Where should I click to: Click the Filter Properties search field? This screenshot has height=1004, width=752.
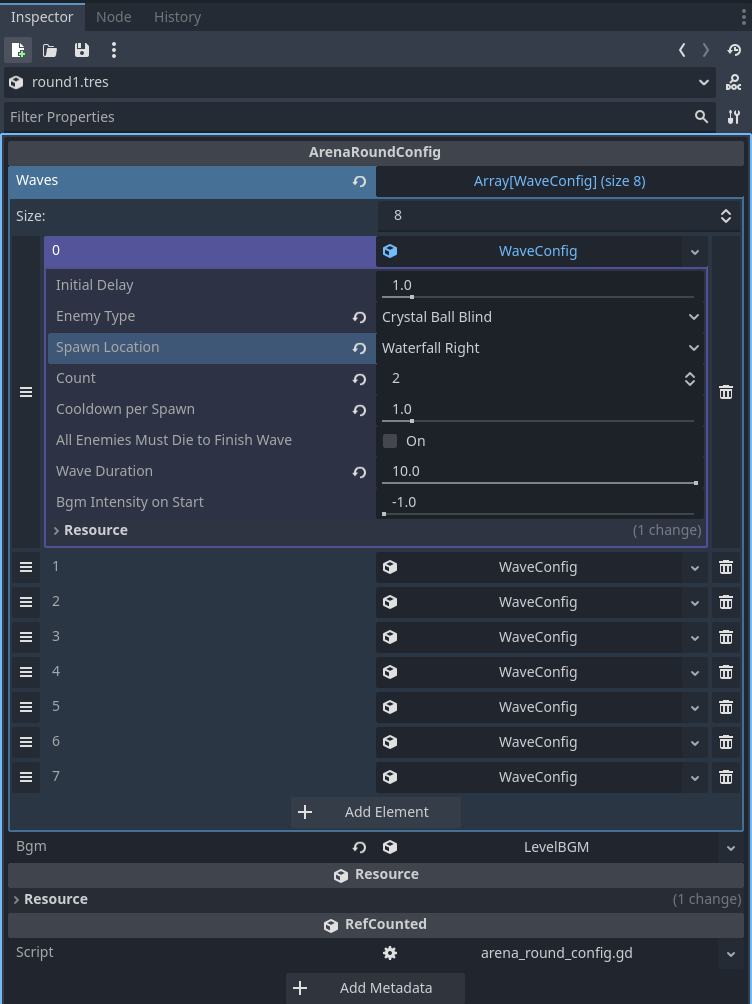click(345, 117)
